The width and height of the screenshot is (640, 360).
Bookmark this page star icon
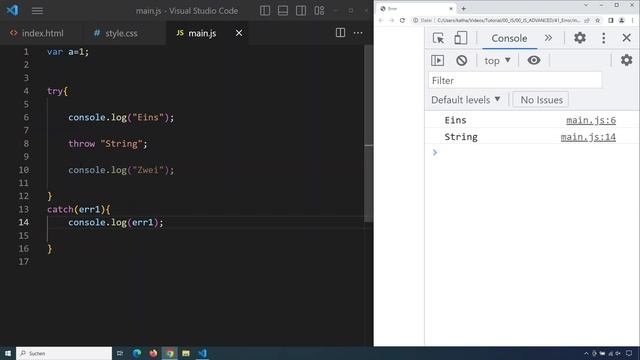point(598,20)
